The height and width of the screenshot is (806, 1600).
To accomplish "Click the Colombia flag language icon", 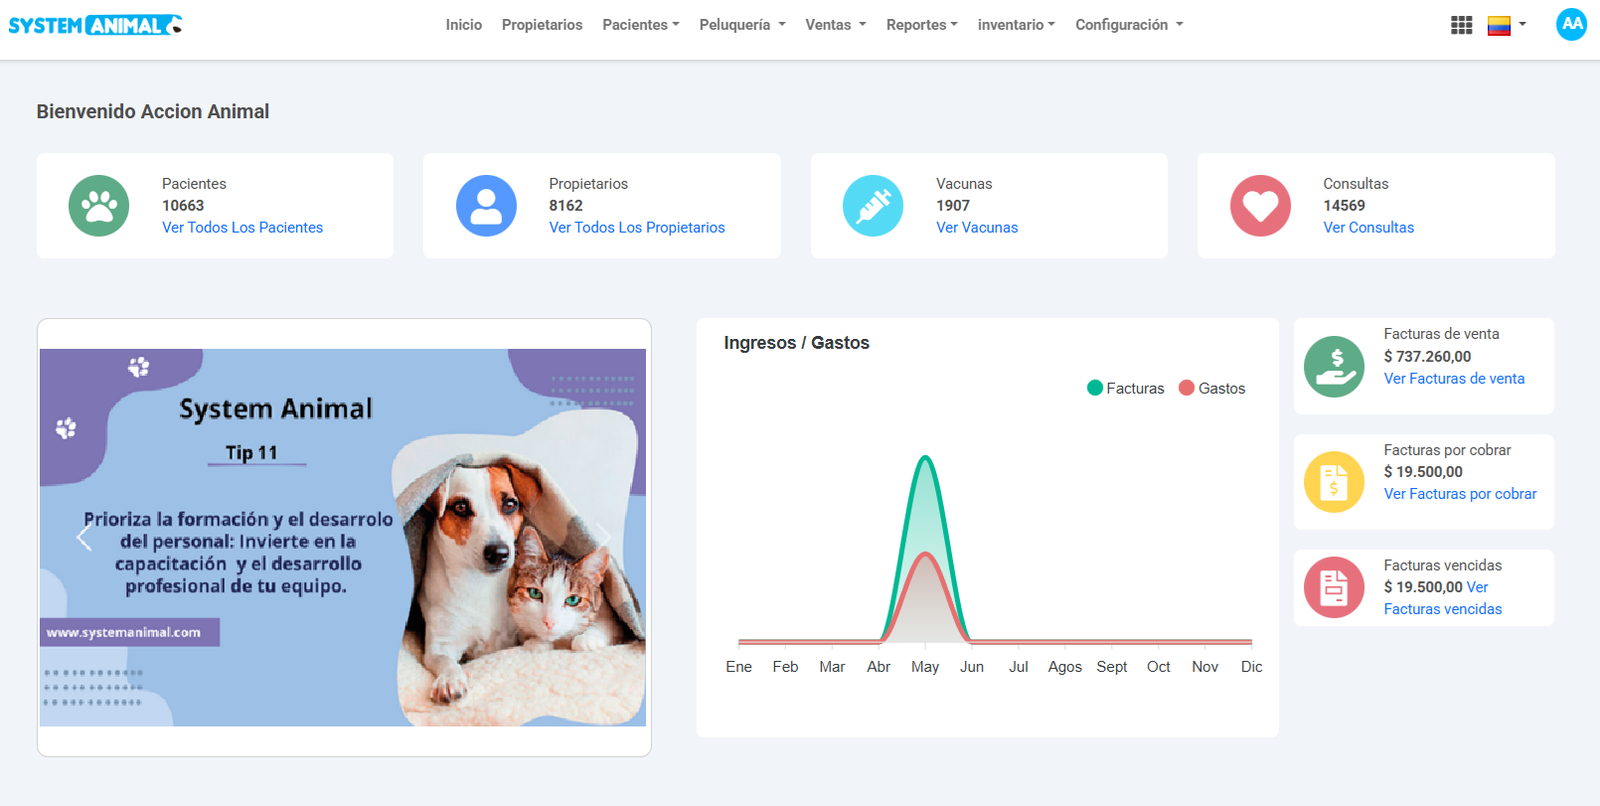I will (x=1498, y=25).
